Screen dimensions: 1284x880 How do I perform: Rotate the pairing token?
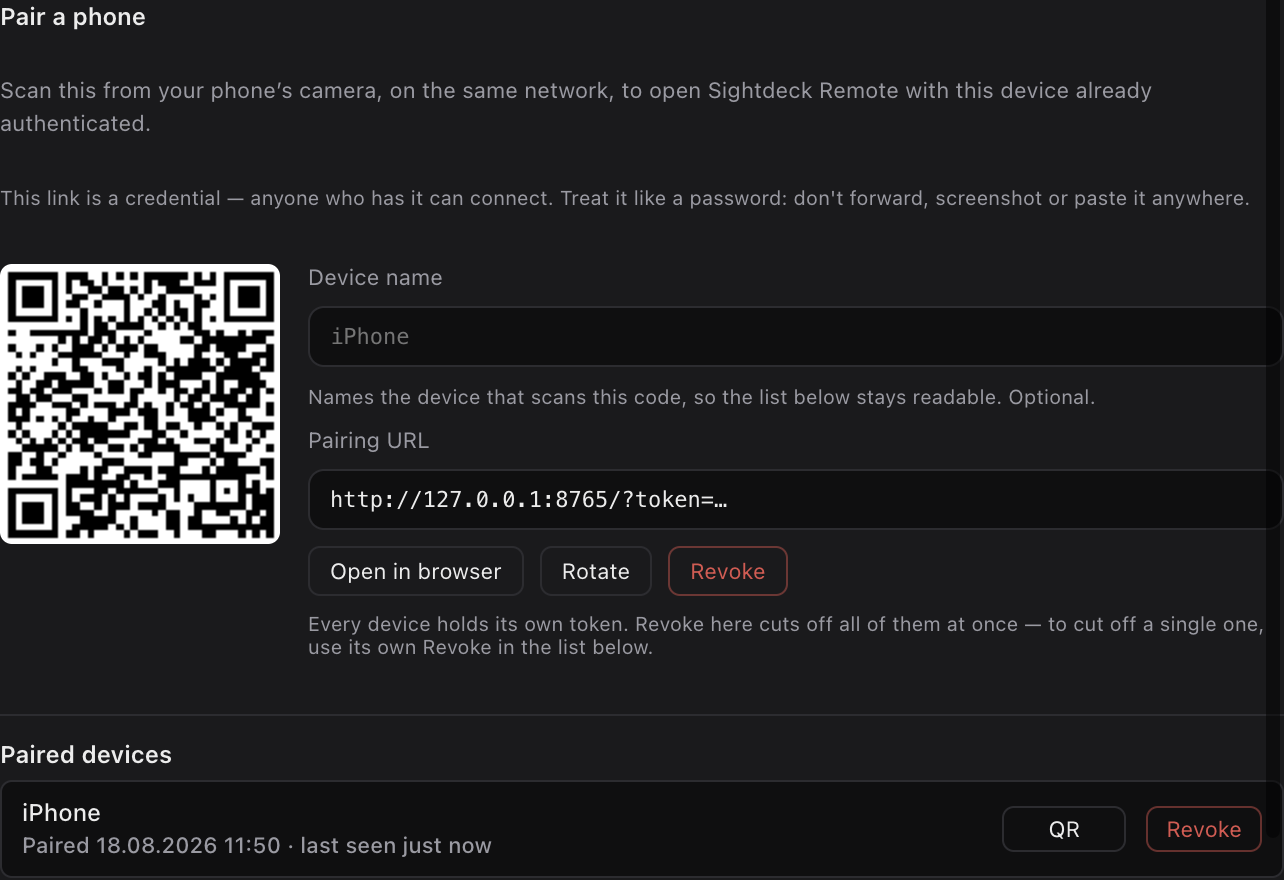pos(596,571)
